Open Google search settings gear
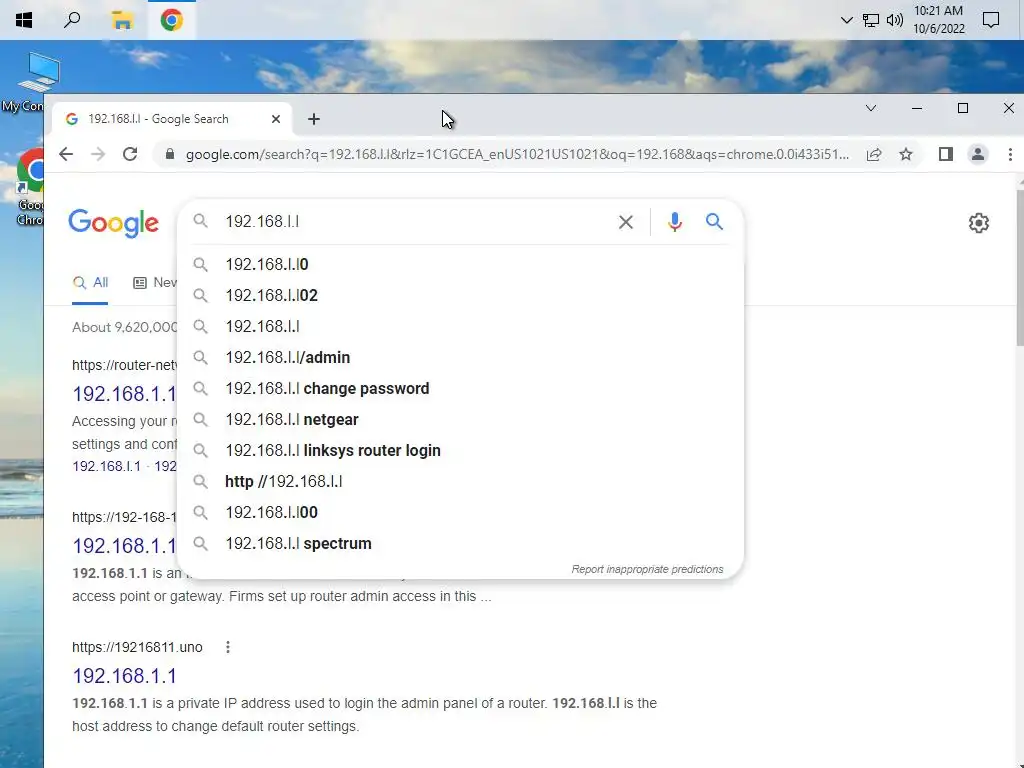Image resolution: width=1024 pixels, height=768 pixels. (978, 223)
